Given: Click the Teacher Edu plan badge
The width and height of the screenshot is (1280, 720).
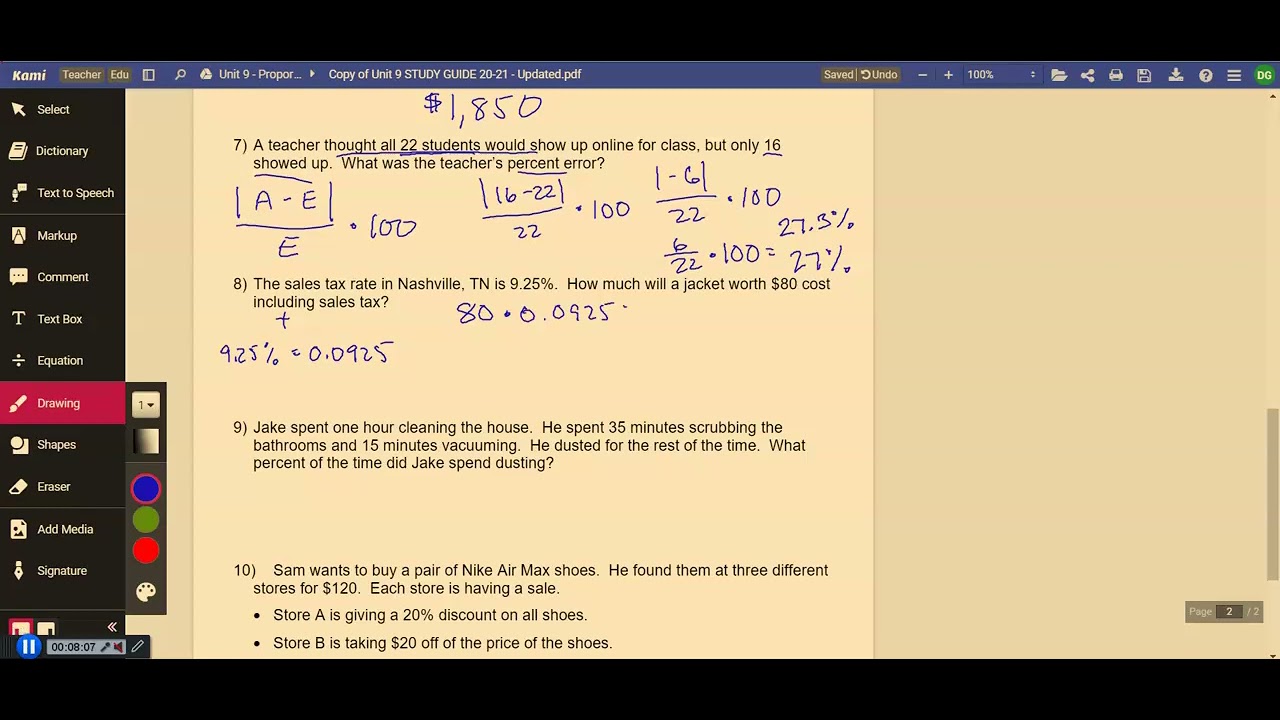Looking at the screenshot, I should coord(95,75).
